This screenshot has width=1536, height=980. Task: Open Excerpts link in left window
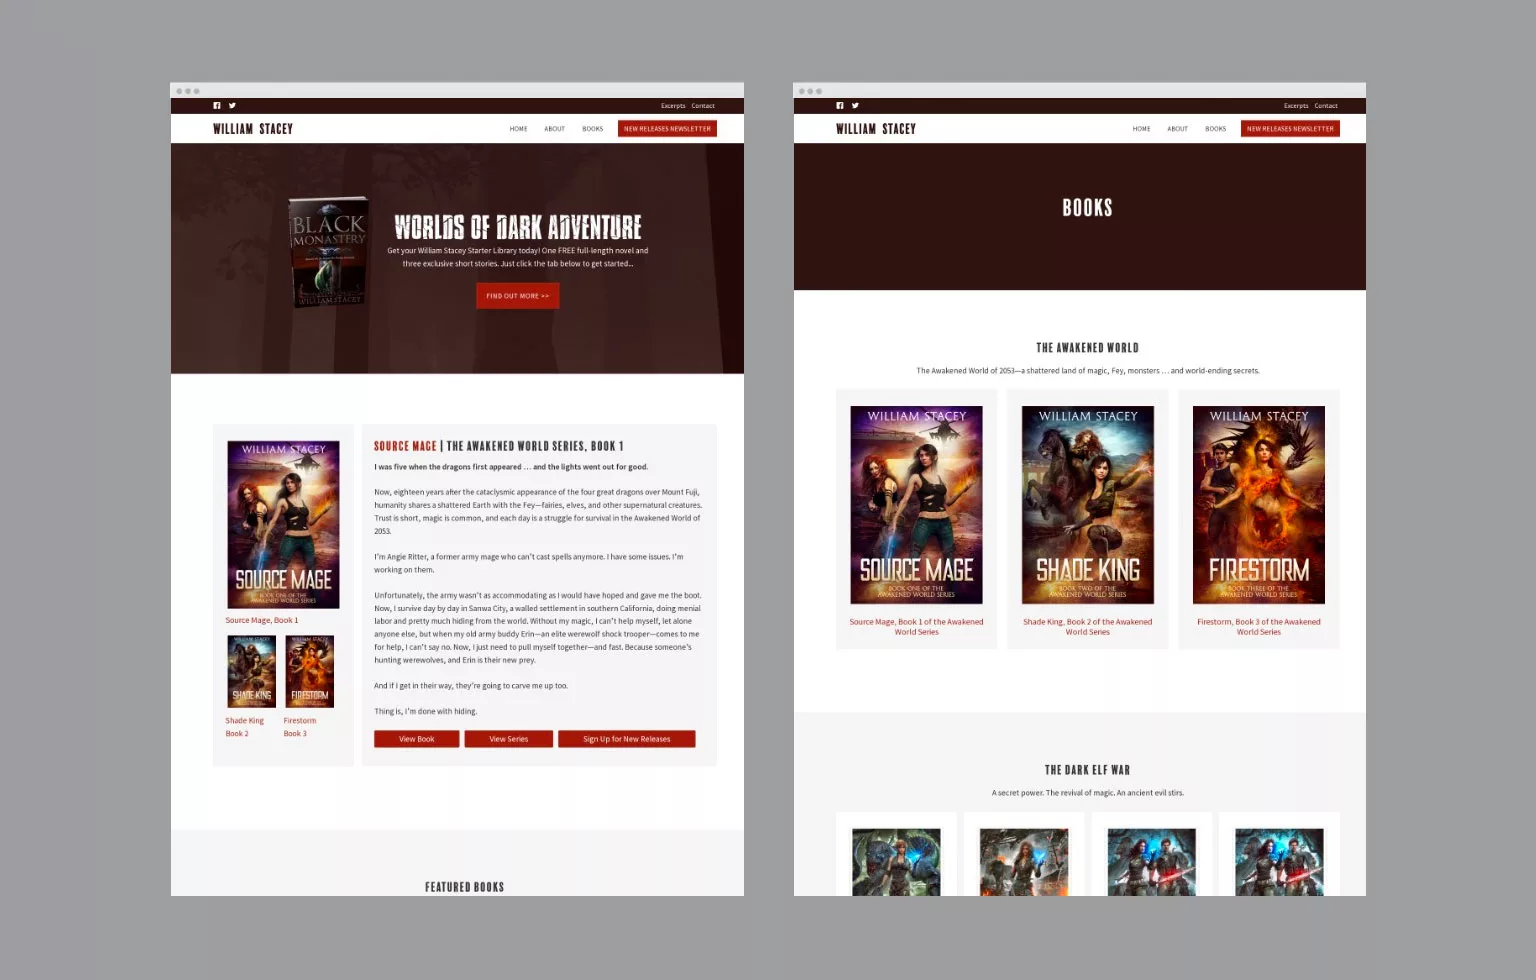click(673, 106)
